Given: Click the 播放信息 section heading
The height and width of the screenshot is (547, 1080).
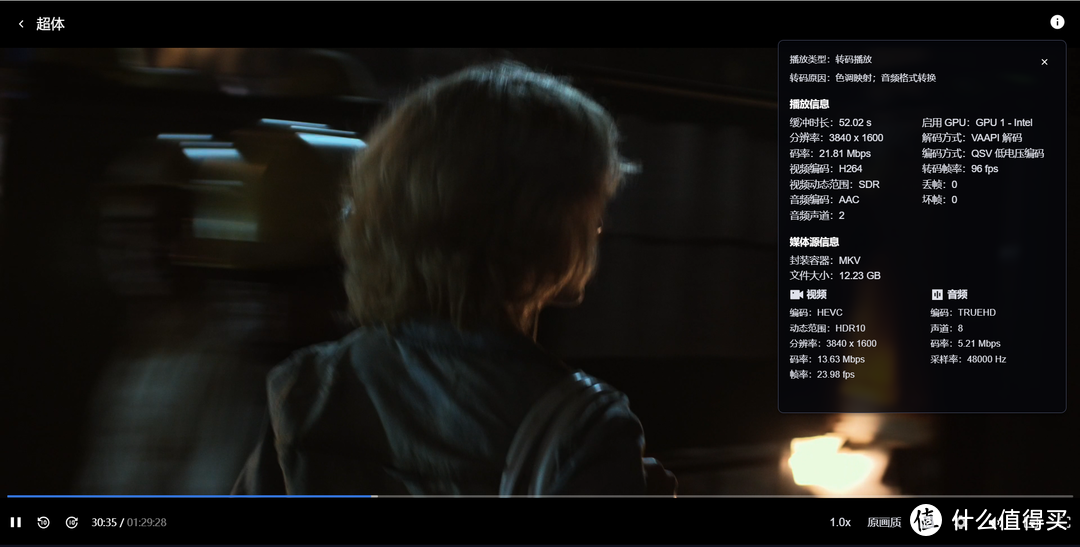Looking at the screenshot, I should click(x=809, y=104).
